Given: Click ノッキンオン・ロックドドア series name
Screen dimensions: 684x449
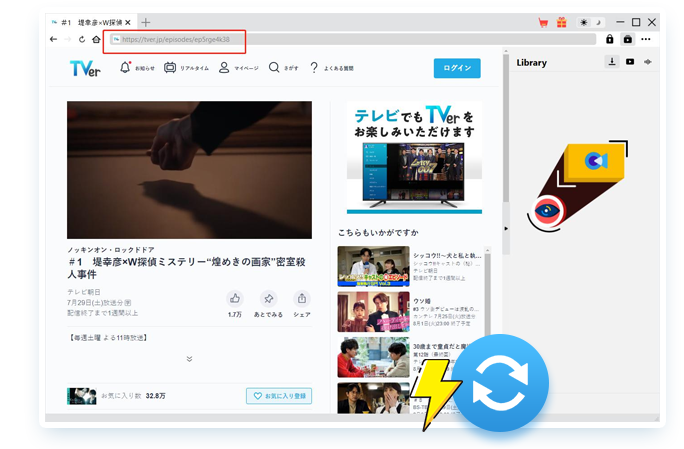Looking at the screenshot, I should 111,250.
